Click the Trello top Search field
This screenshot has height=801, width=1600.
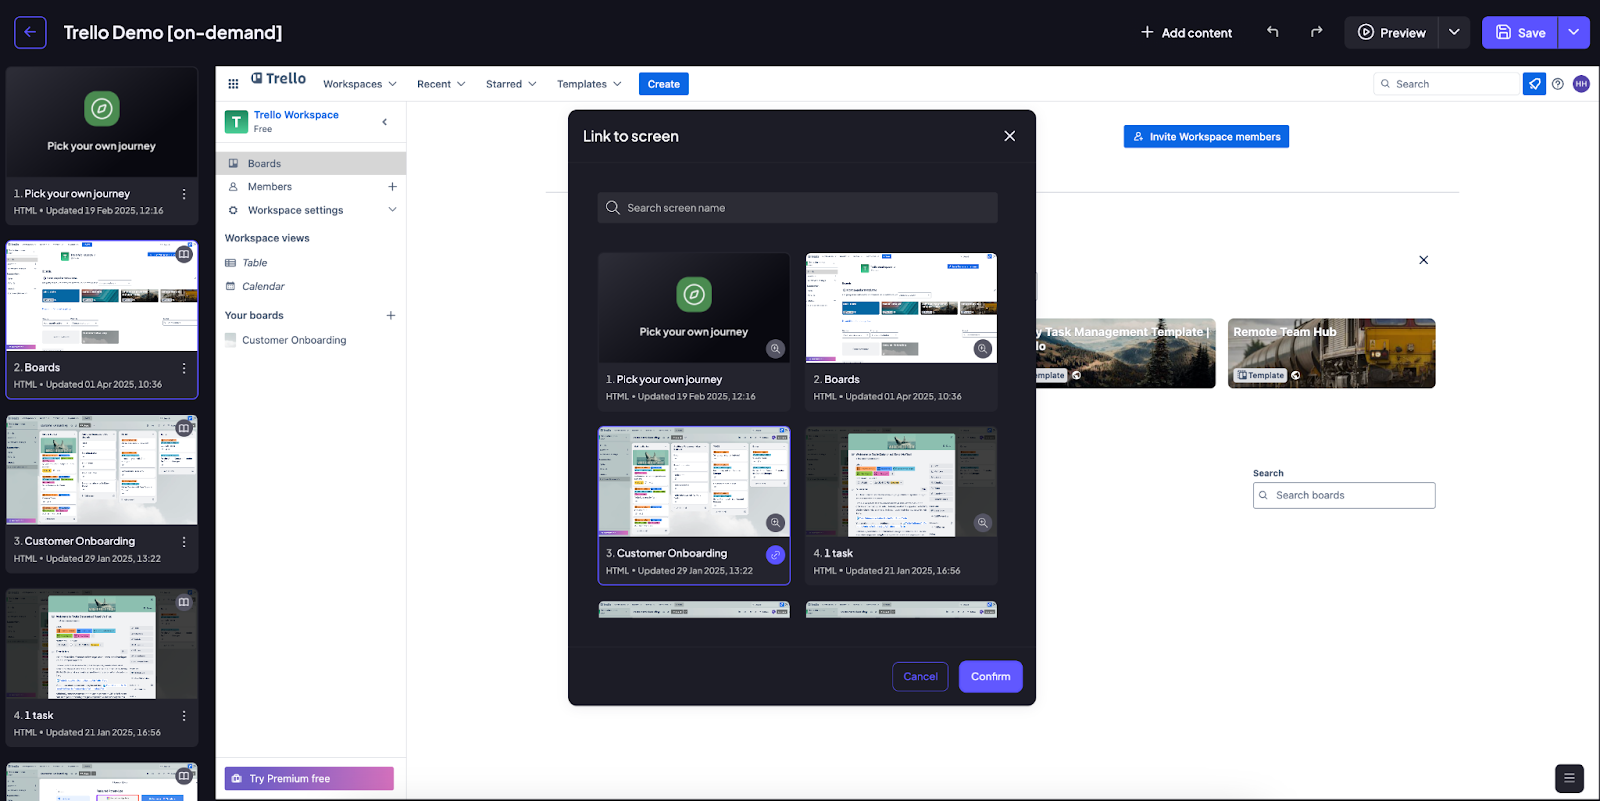(1447, 84)
